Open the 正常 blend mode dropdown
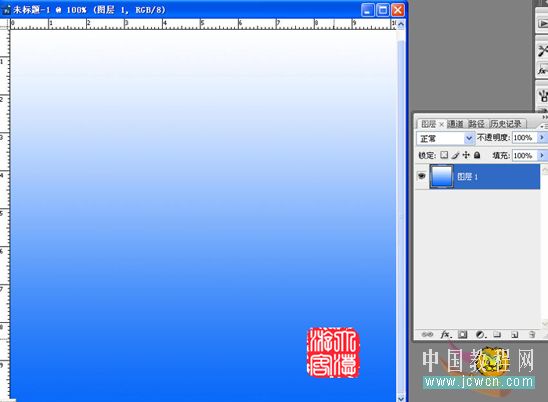The width and height of the screenshot is (548, 402). coord(445,138)
